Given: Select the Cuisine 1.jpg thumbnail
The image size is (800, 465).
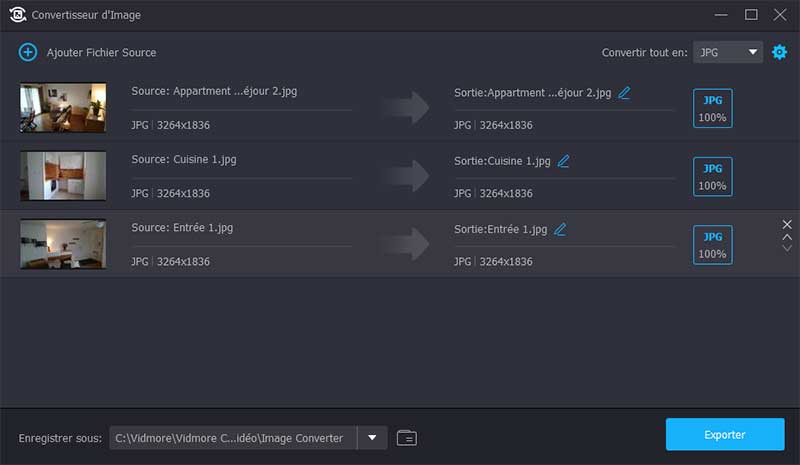Looking at the screenshot, I should [63, 176].
